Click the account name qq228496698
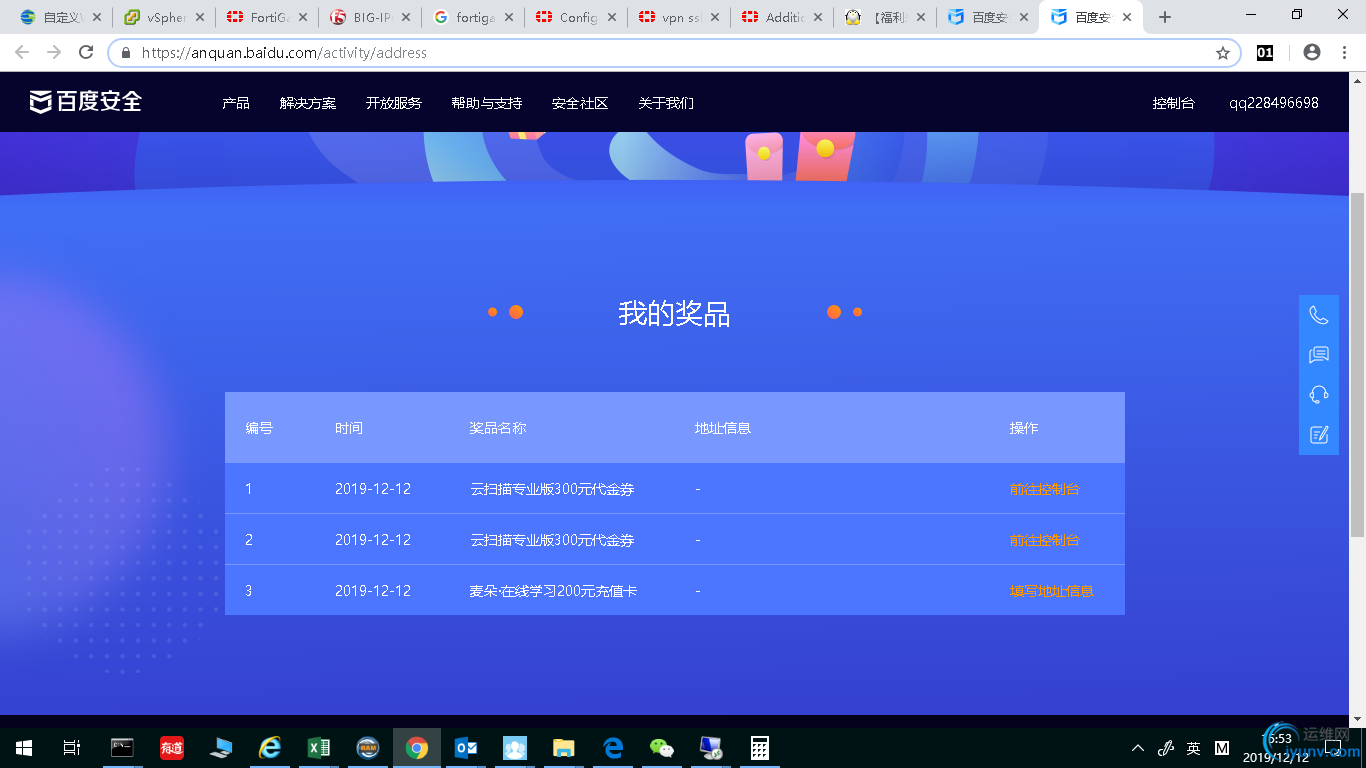 [1274, 103]
